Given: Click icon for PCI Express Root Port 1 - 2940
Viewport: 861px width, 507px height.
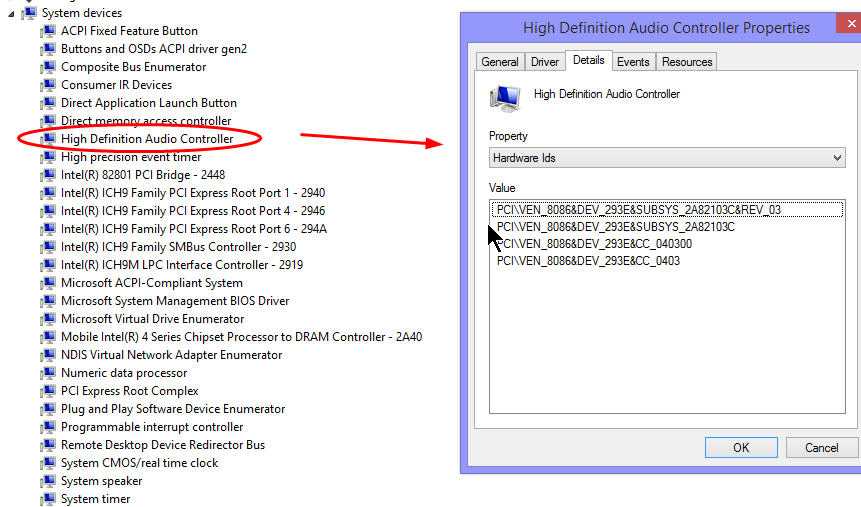Looking at the screenshot, I should [48, 193].
